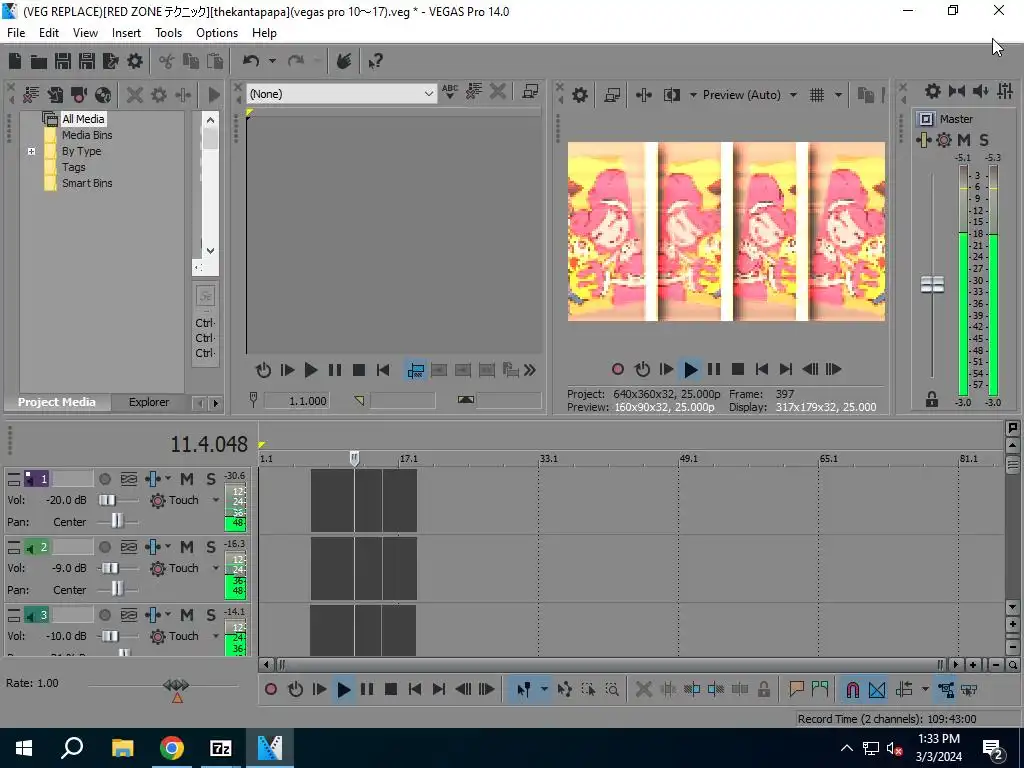1024x768 pixels.
Task: Open Google Chrome from the taskbar
Action: click(172, 748)
